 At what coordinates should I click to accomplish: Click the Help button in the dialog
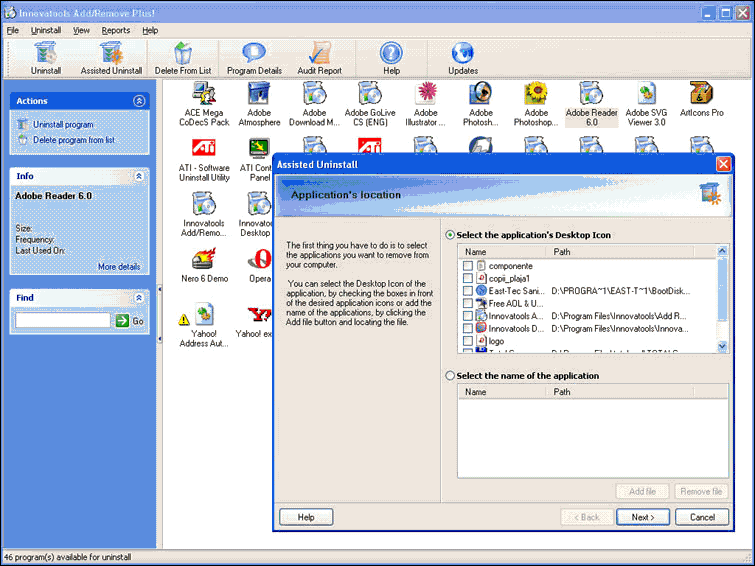tap(306, 517)
